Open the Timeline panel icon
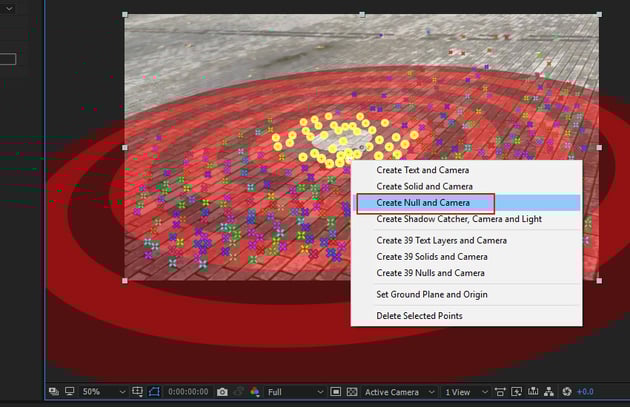Viewport: 630px width, 407px height. (x=533, y=392)
